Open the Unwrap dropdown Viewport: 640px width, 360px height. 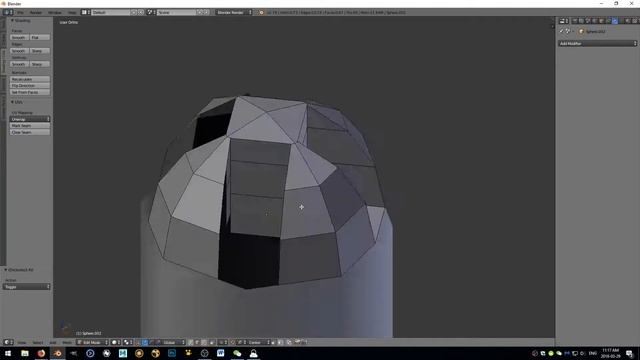point(30,119)
